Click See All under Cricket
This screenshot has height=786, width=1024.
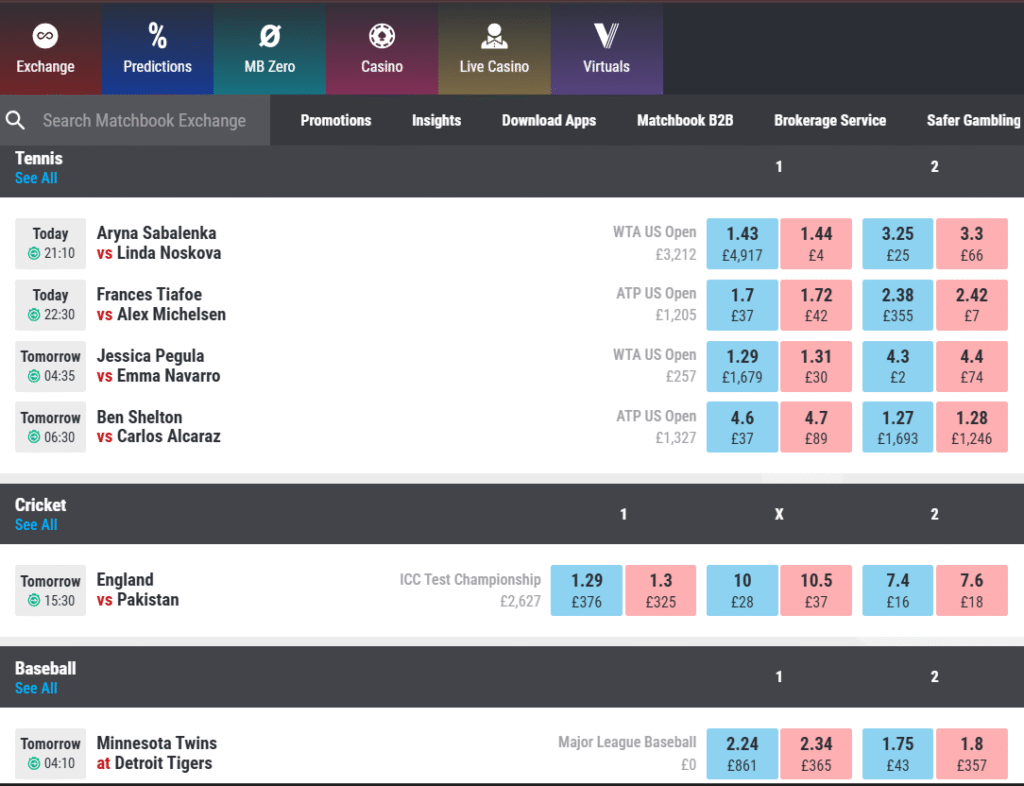click(x=36, y=525)
